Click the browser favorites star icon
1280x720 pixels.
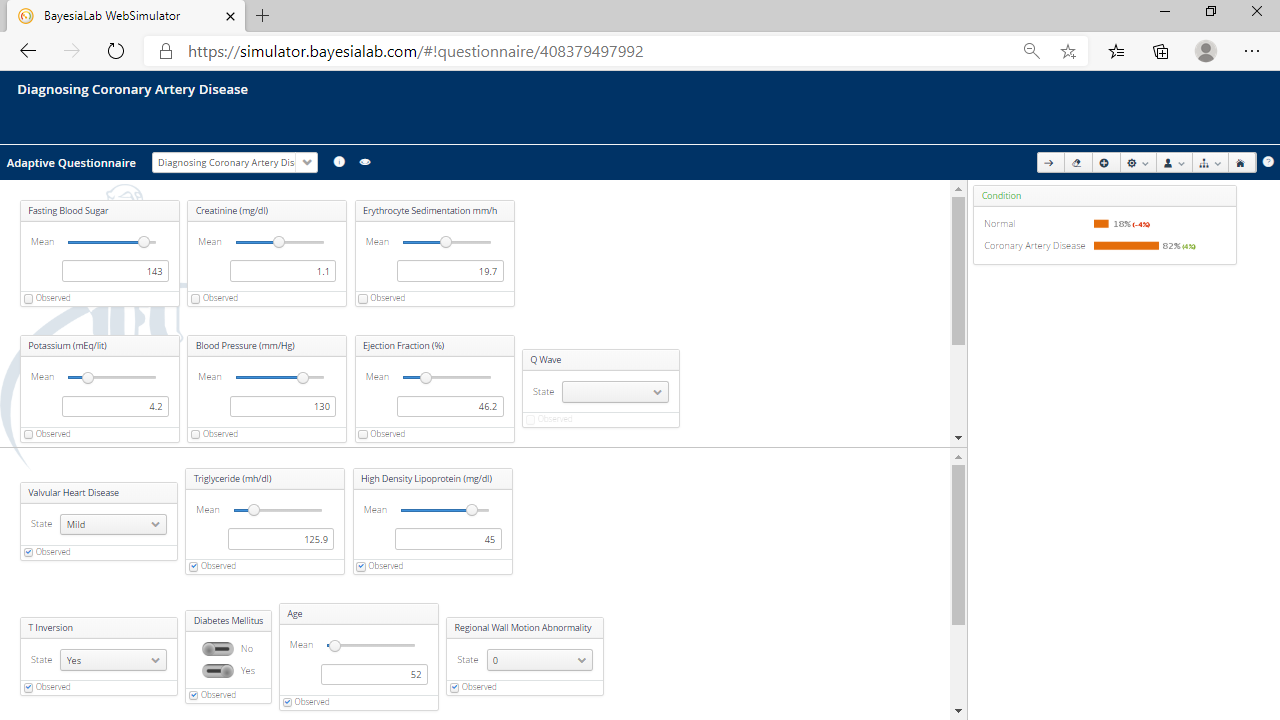pyautogui.click(x=1068, y=51)
